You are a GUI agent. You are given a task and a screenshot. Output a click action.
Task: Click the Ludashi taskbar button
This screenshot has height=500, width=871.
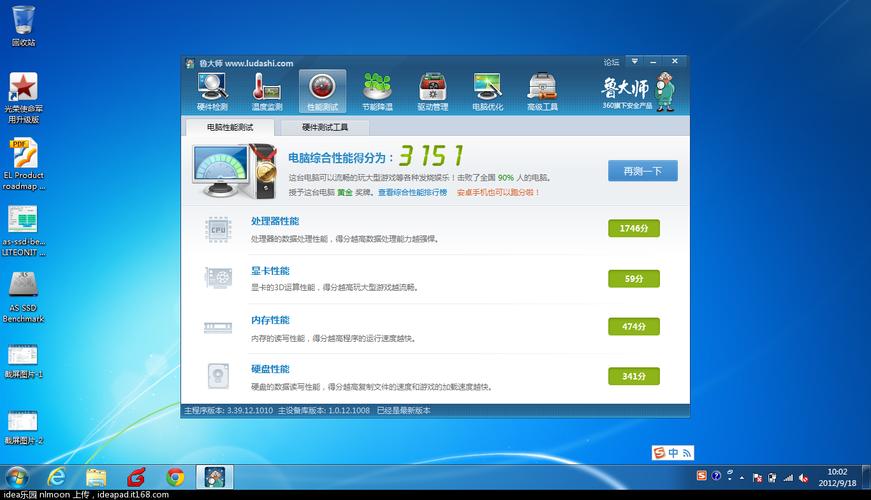[x=214, y=477]
